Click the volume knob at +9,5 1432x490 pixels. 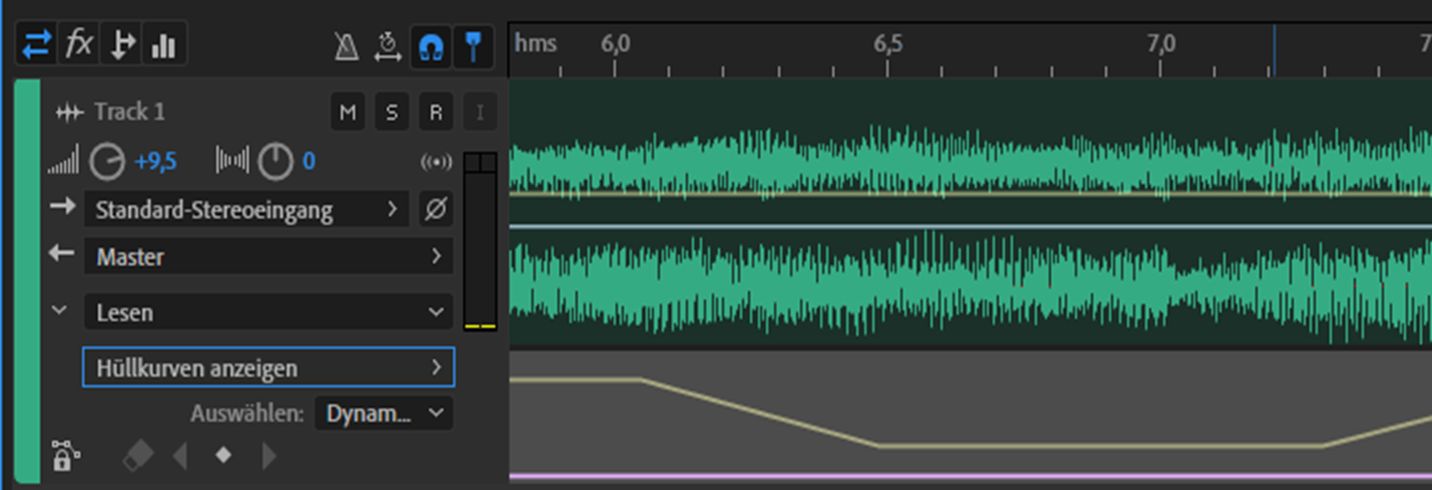pos(107,161)
